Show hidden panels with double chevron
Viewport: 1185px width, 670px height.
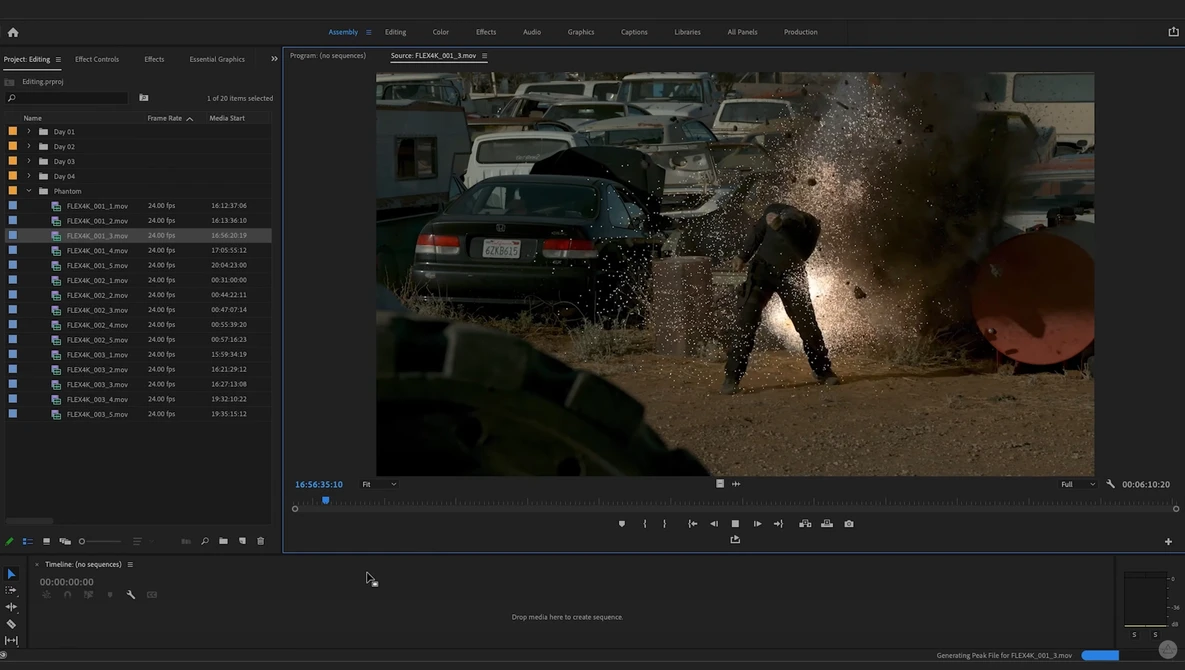tap(274, 59)
